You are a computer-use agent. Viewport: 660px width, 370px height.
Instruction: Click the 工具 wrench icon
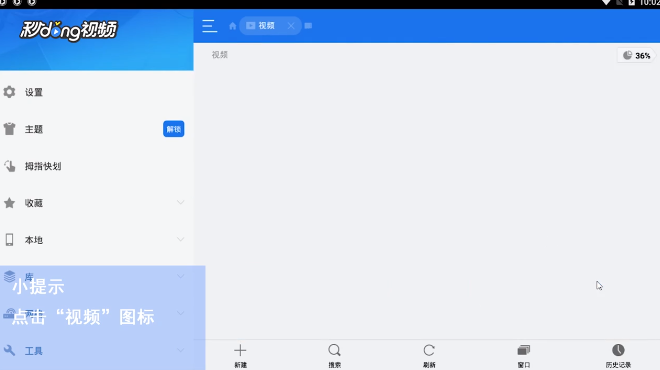click(x=9, y=350)
